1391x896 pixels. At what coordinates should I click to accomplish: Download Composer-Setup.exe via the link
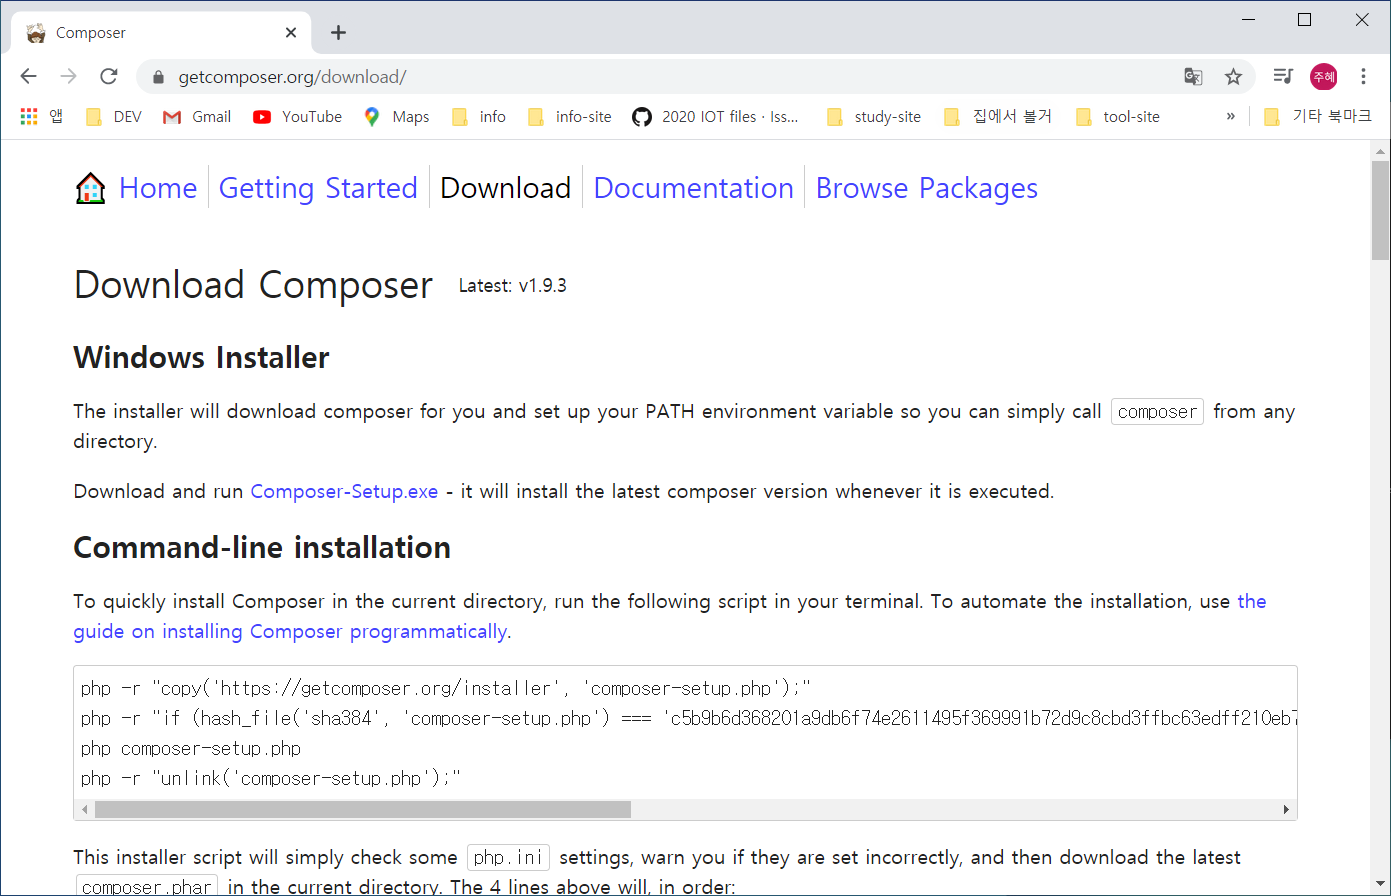[x=344, y=491]
